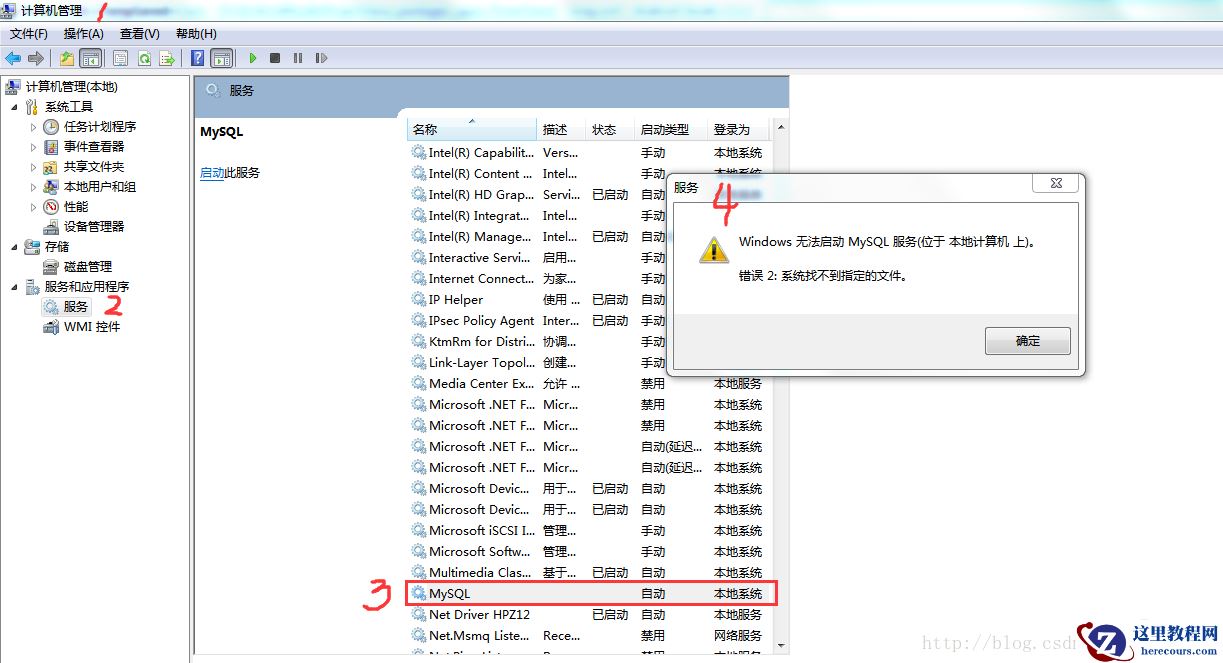
Task: Select 任务计划程序 in the tree
Action: click(100, 127)
